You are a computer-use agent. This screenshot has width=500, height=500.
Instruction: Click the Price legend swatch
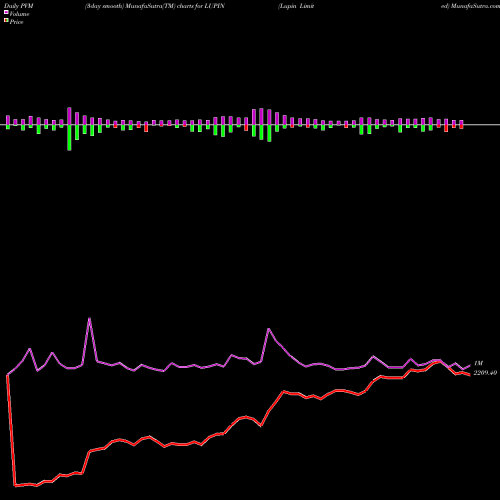6,21
